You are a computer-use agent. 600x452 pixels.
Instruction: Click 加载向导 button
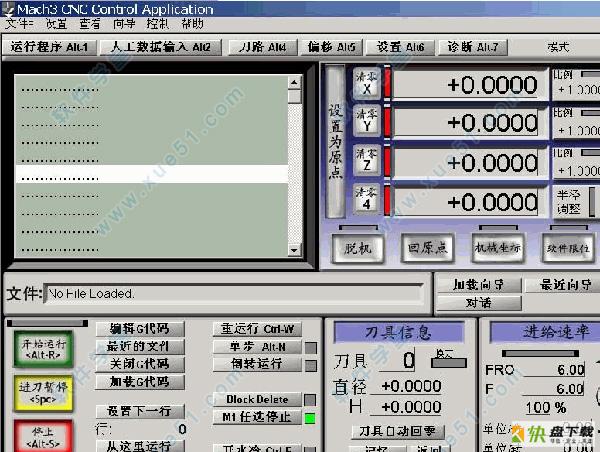pos(479,285)
